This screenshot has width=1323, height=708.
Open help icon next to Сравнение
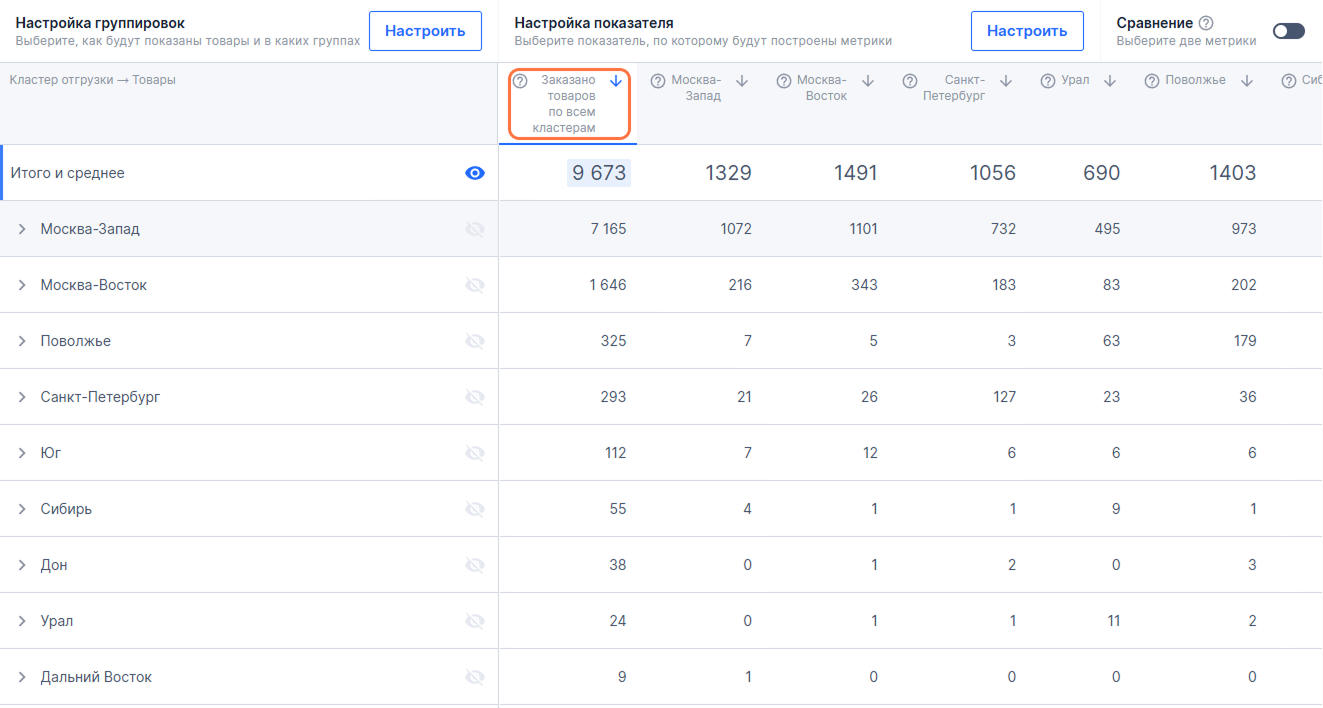click(1206, 23)
